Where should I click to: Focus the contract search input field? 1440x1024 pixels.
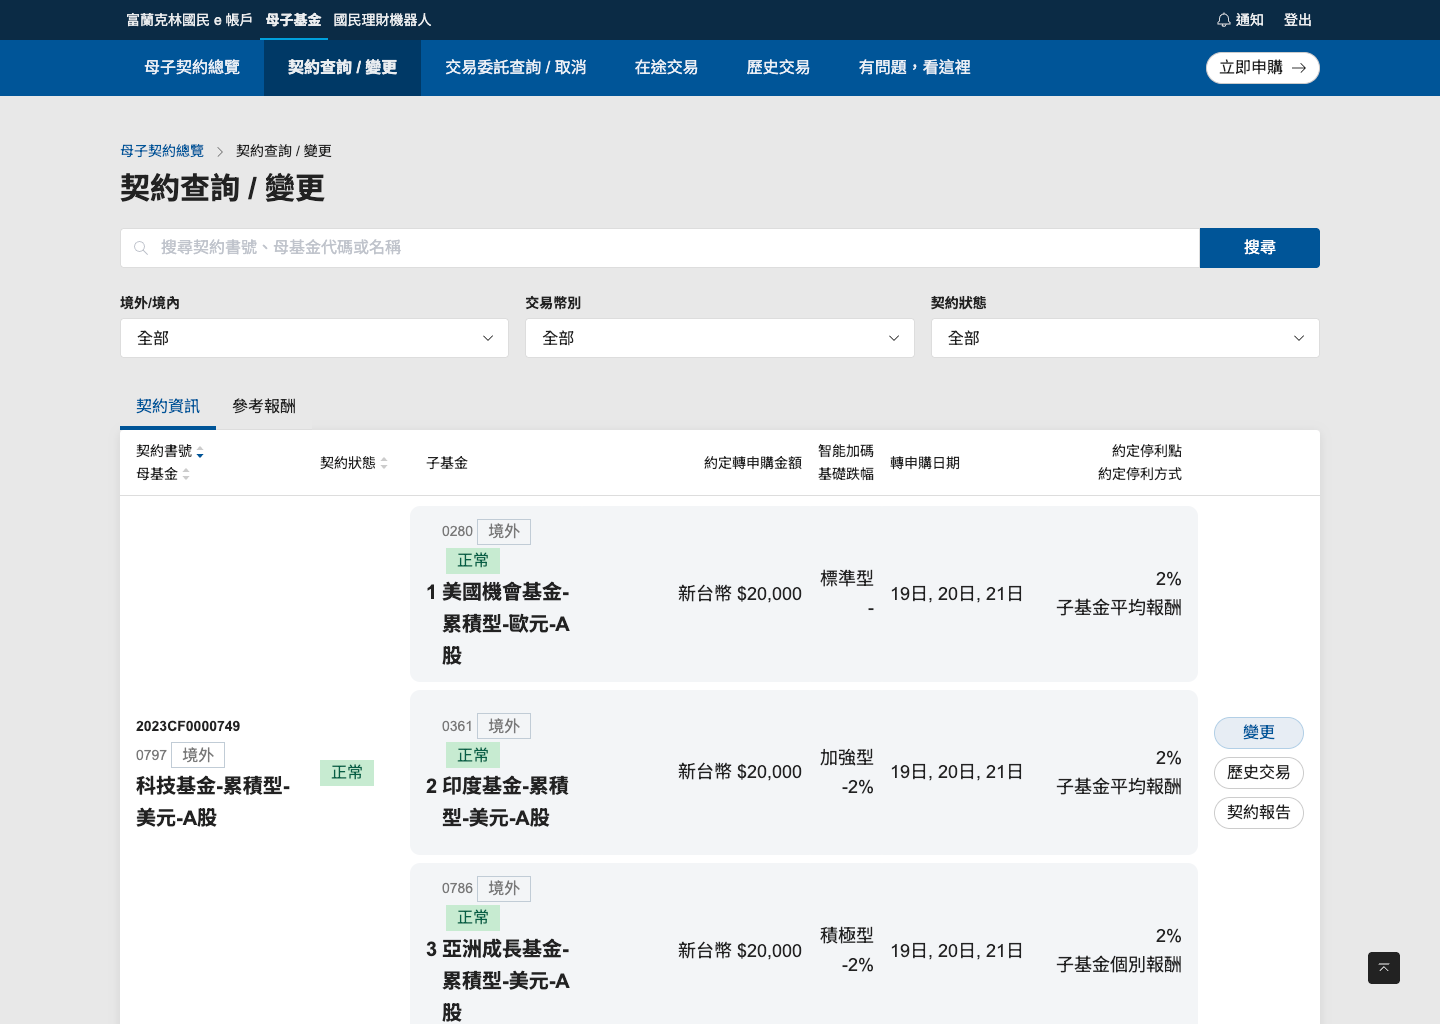(x=660, y=248)
